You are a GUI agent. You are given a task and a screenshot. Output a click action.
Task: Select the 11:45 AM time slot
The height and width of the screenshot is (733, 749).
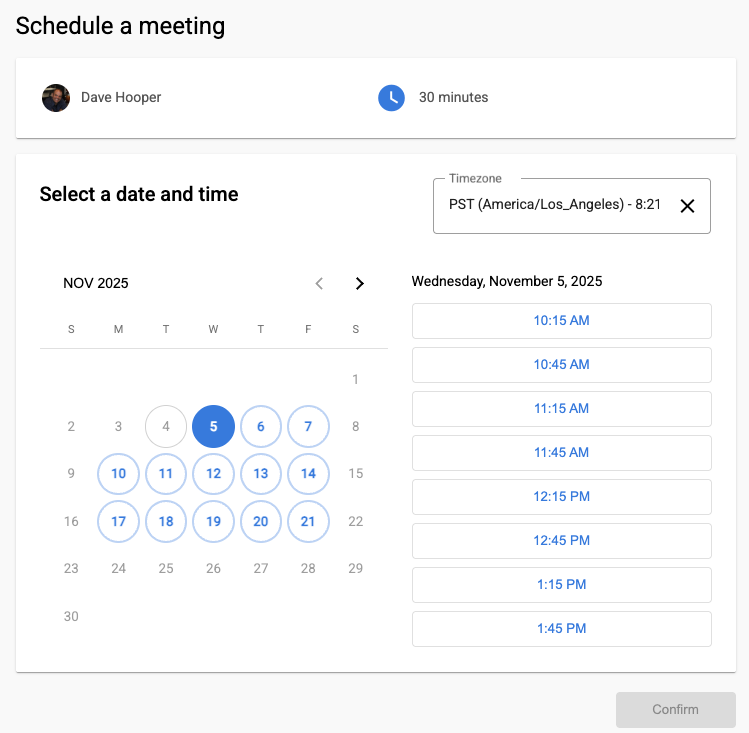click(x=561, y=453)
